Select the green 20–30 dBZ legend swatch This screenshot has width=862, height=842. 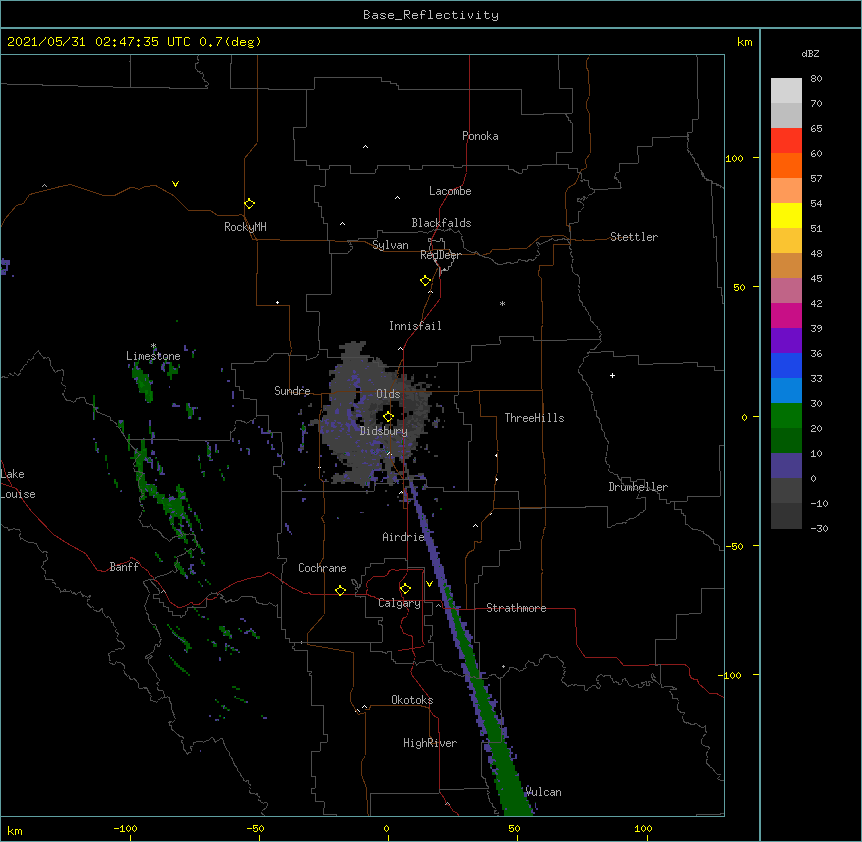click(x=786, y=416)
